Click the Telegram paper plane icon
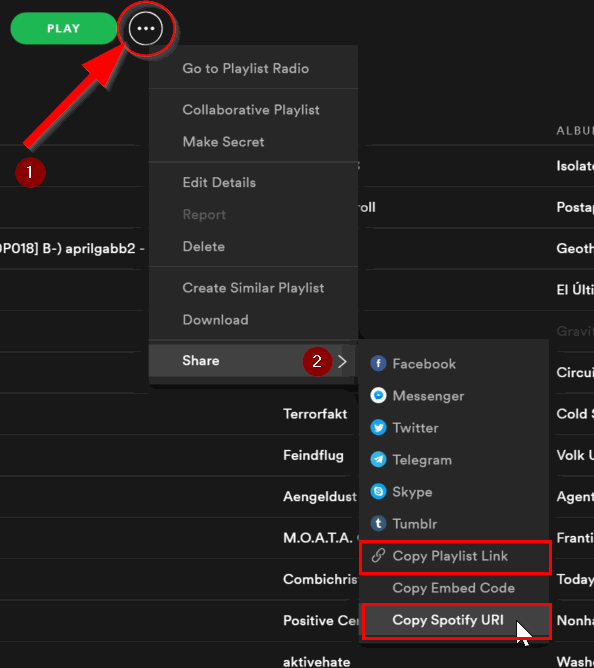 378,460
